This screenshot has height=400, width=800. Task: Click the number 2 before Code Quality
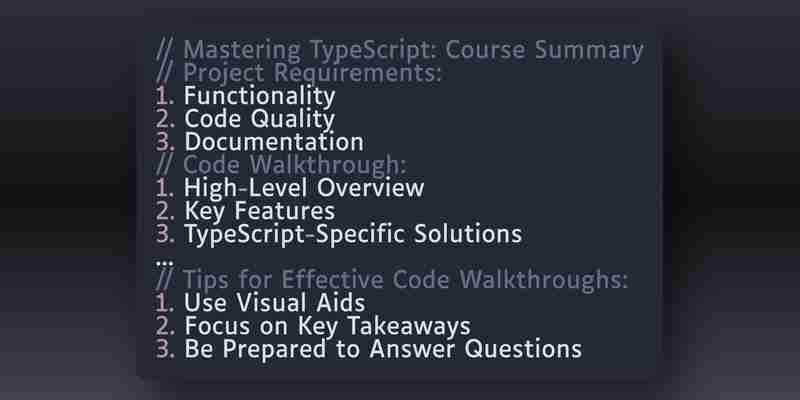165,119
